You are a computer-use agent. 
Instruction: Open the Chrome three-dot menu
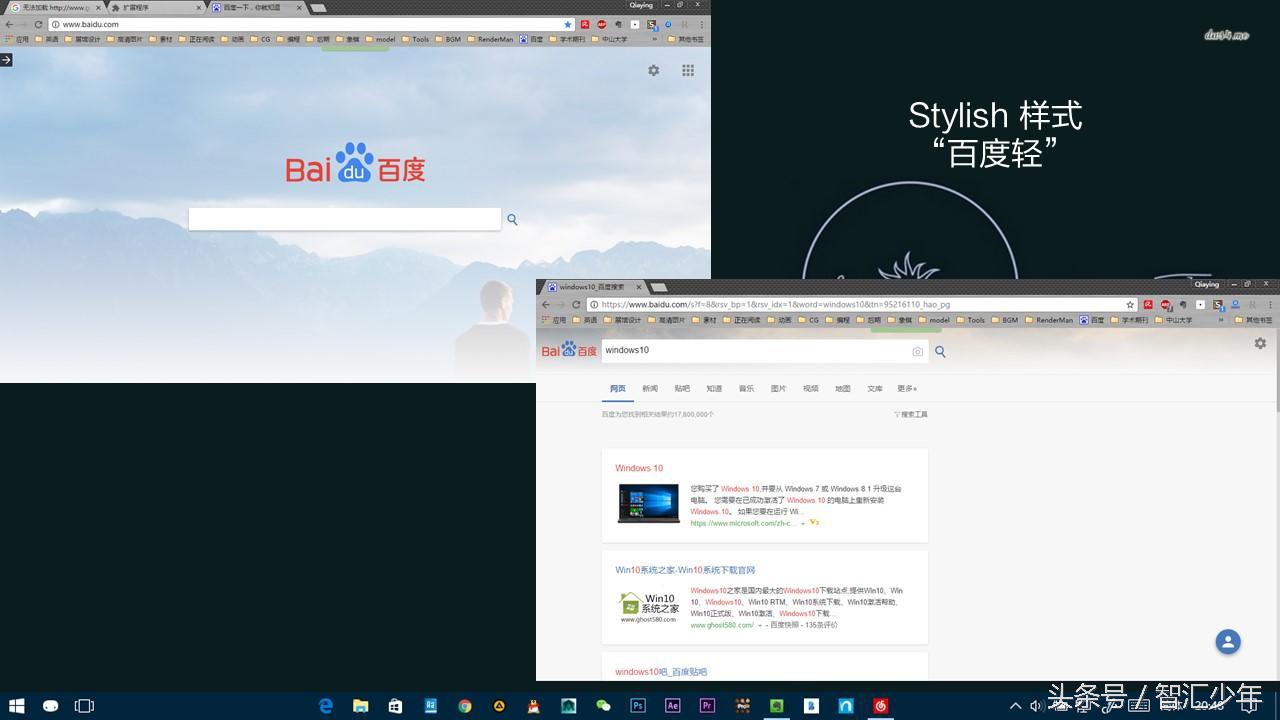pos(1271,305)
